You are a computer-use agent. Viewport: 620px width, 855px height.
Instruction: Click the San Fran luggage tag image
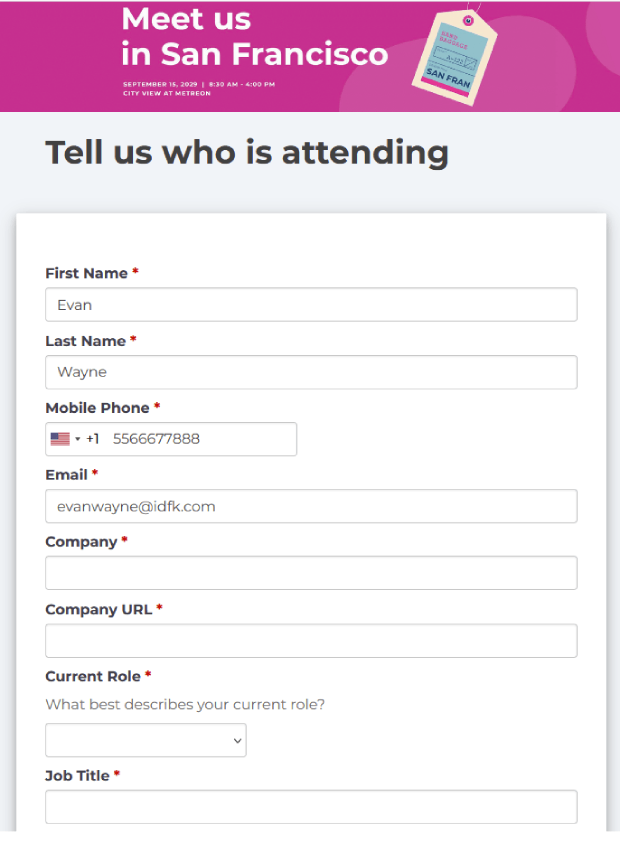pos(454,56)
